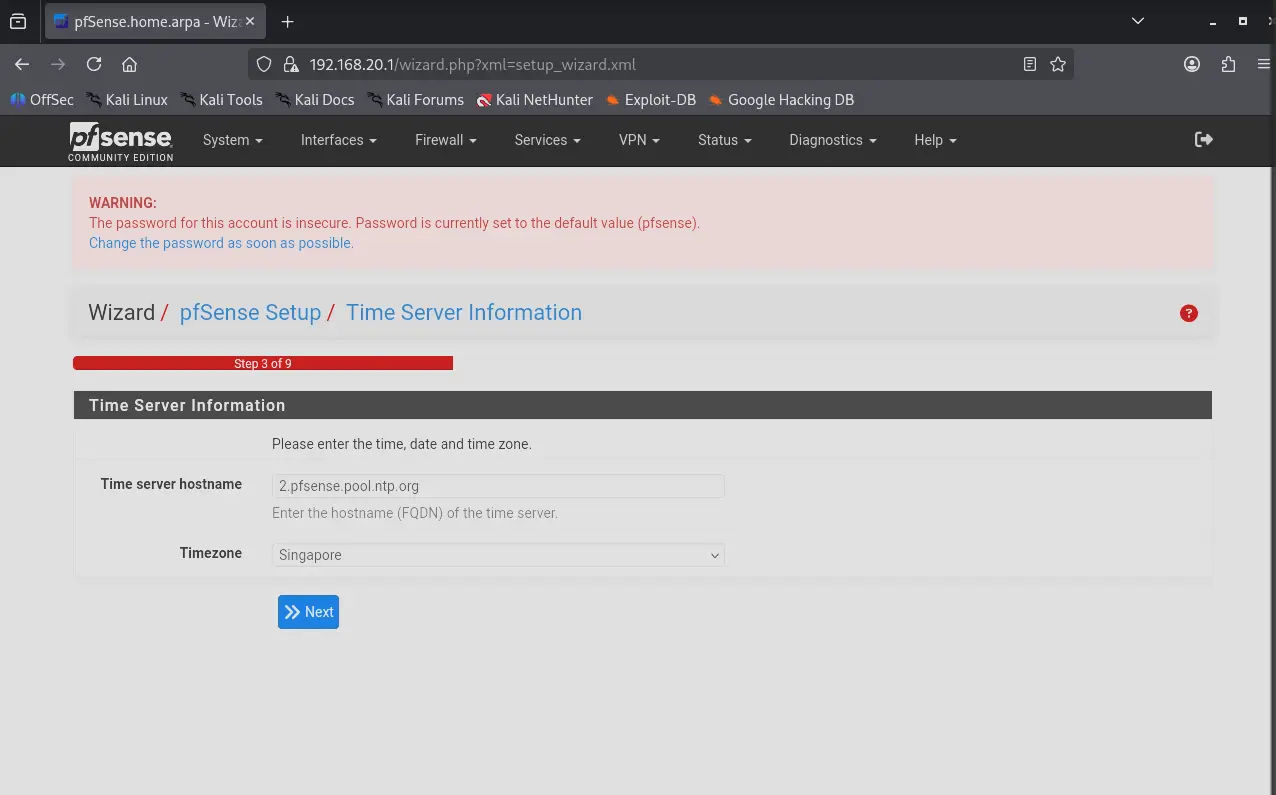Go to browser home page icon
This screenshot has height=795, width=1276.
(x=129, y=64)
